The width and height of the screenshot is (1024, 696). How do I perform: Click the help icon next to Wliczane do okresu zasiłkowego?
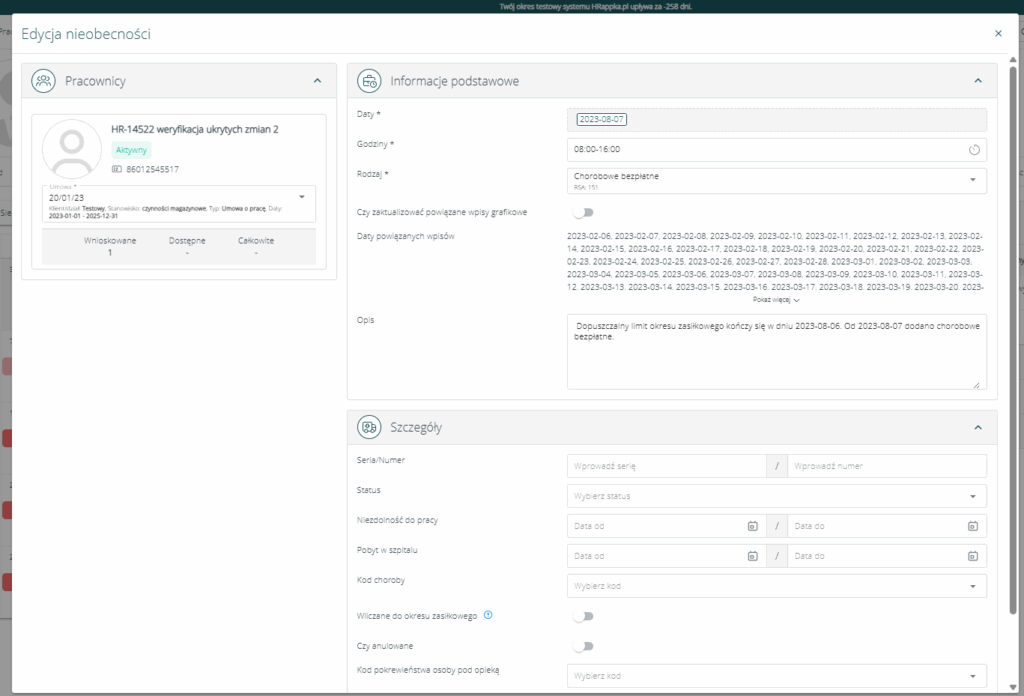pos(488,615)
